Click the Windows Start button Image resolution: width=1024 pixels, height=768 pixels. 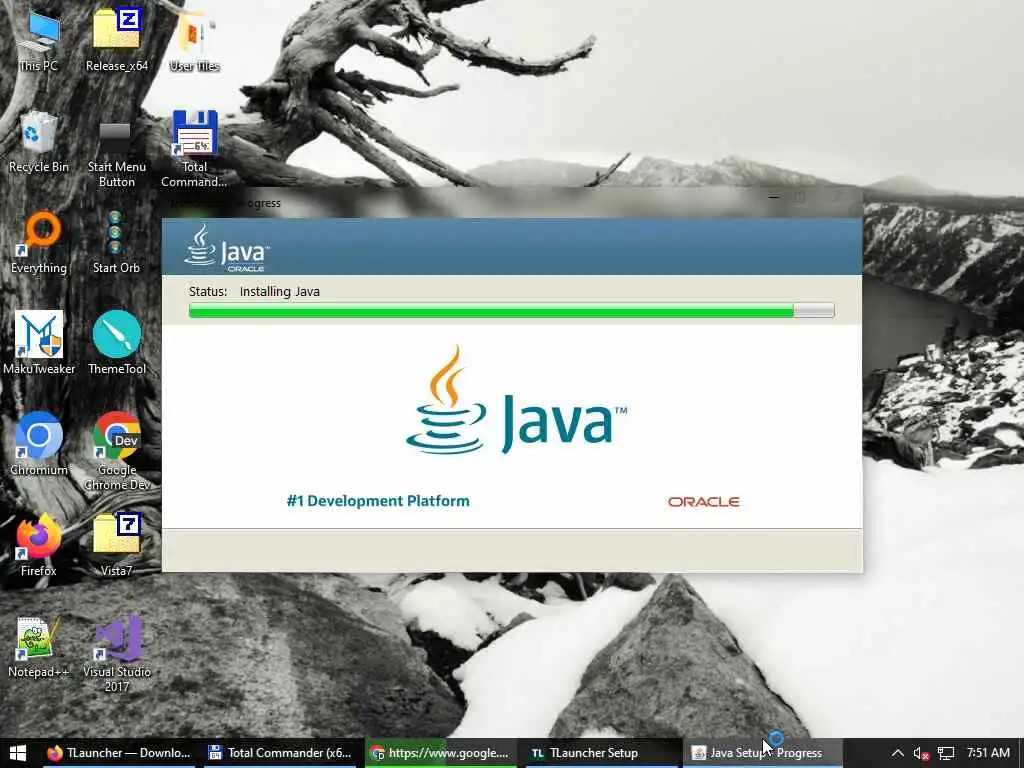click(x=18, y=753)
